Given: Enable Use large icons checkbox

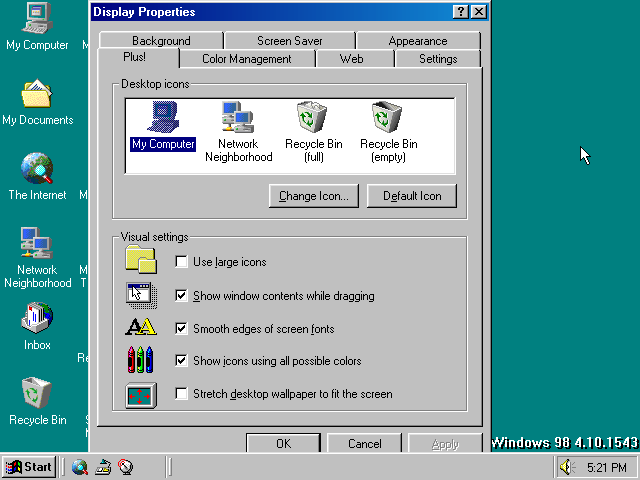Looking at the screenshot, I should click(181, 262).
